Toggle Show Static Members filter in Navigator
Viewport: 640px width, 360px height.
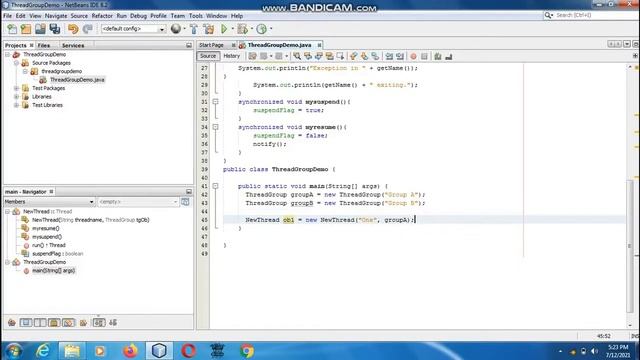(40, 322)
